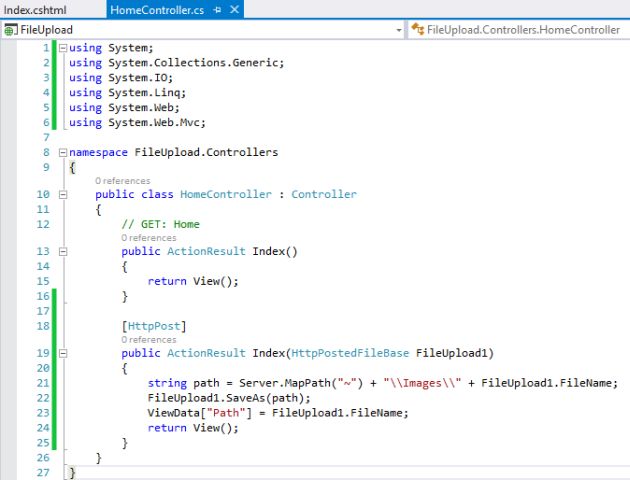Click 'using System.Collections.Generic;' text
The width and height of the screenshot is (630, 480).
(176, 63)
